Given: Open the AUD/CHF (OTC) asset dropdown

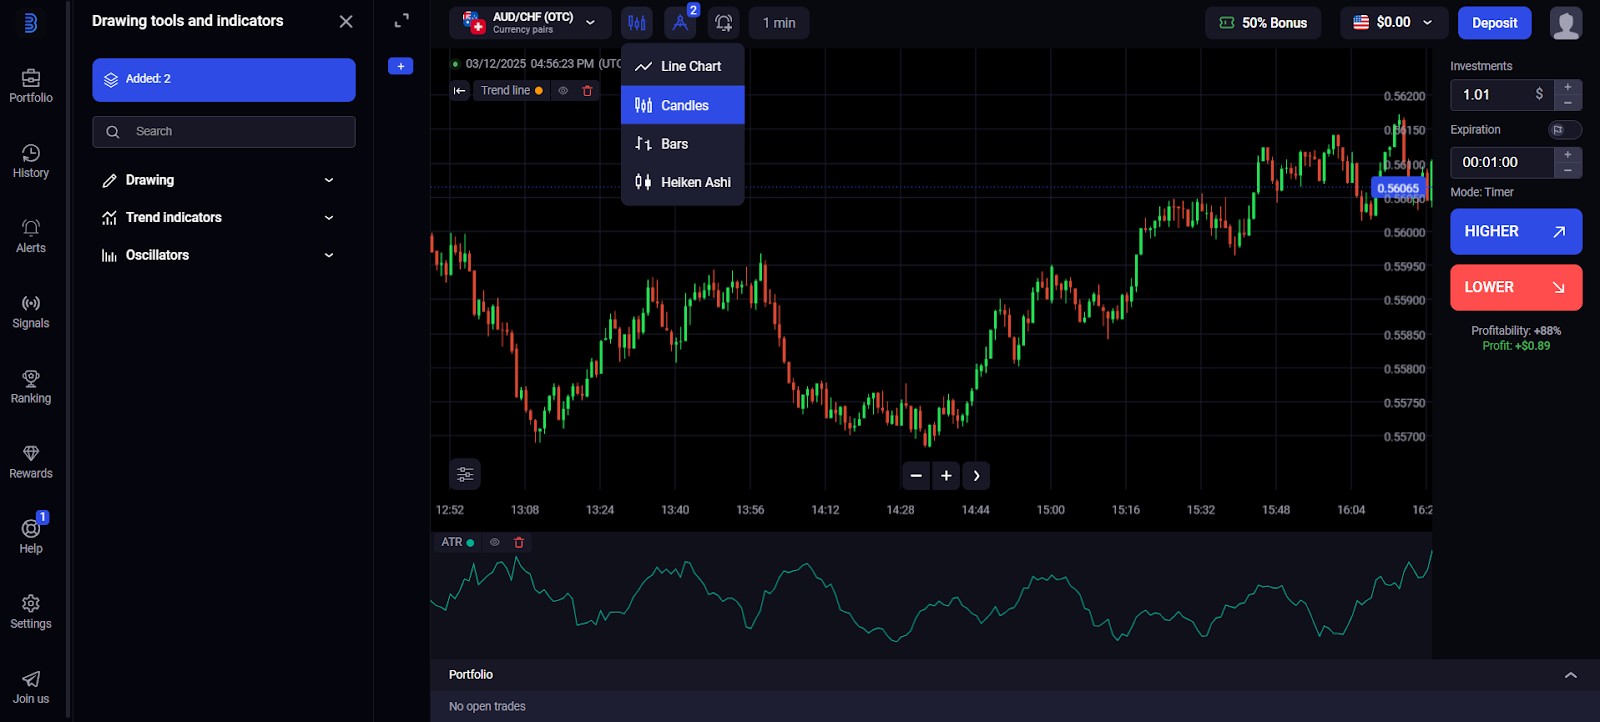Looking at the screenshot, I should coord(530,22).
